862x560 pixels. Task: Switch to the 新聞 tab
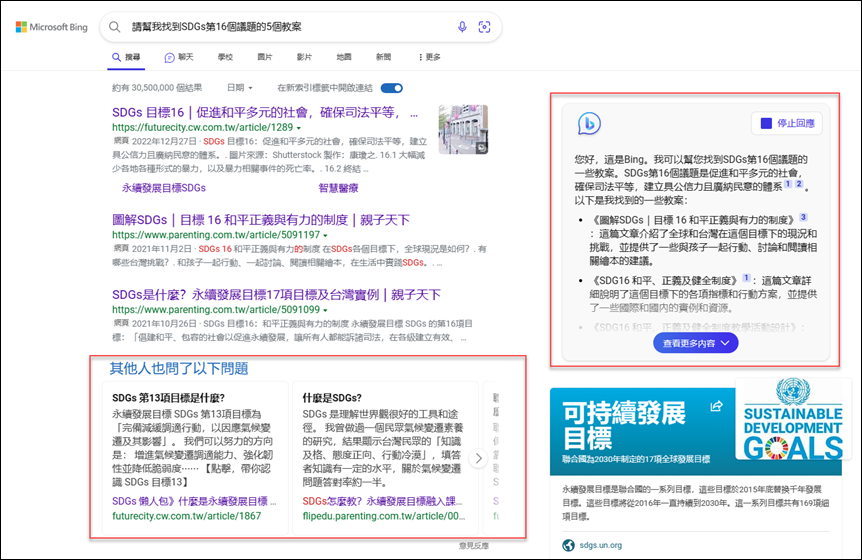click(383, 57)
